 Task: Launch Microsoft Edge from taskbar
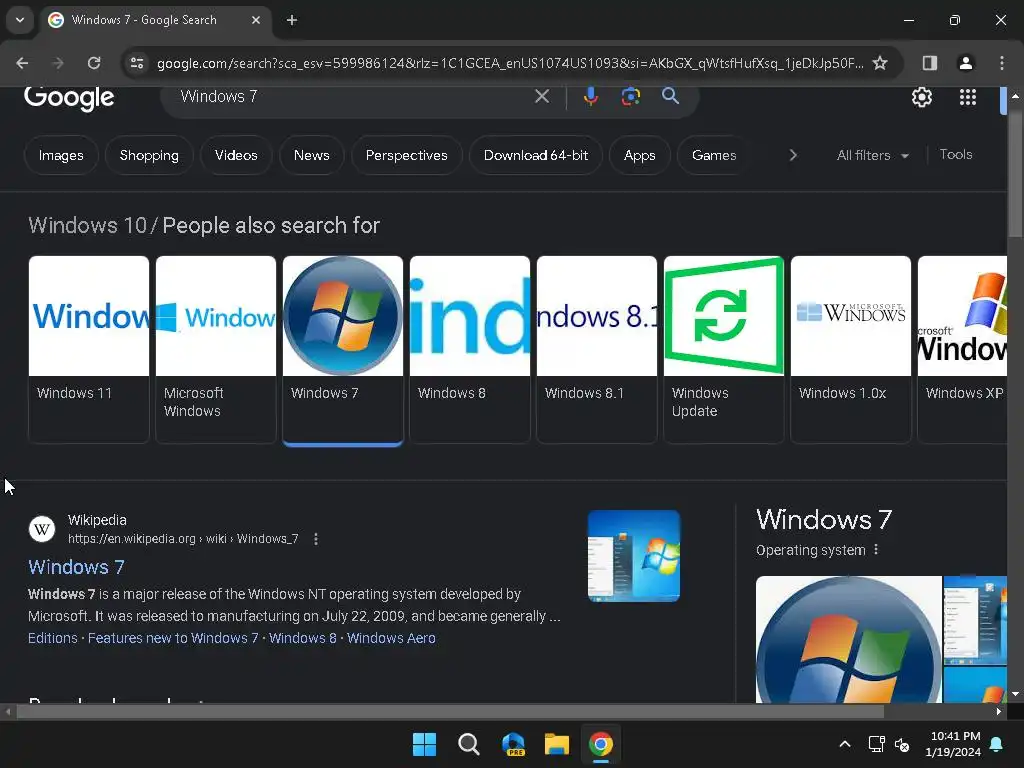pyautogui.click(x=513, y=744)
